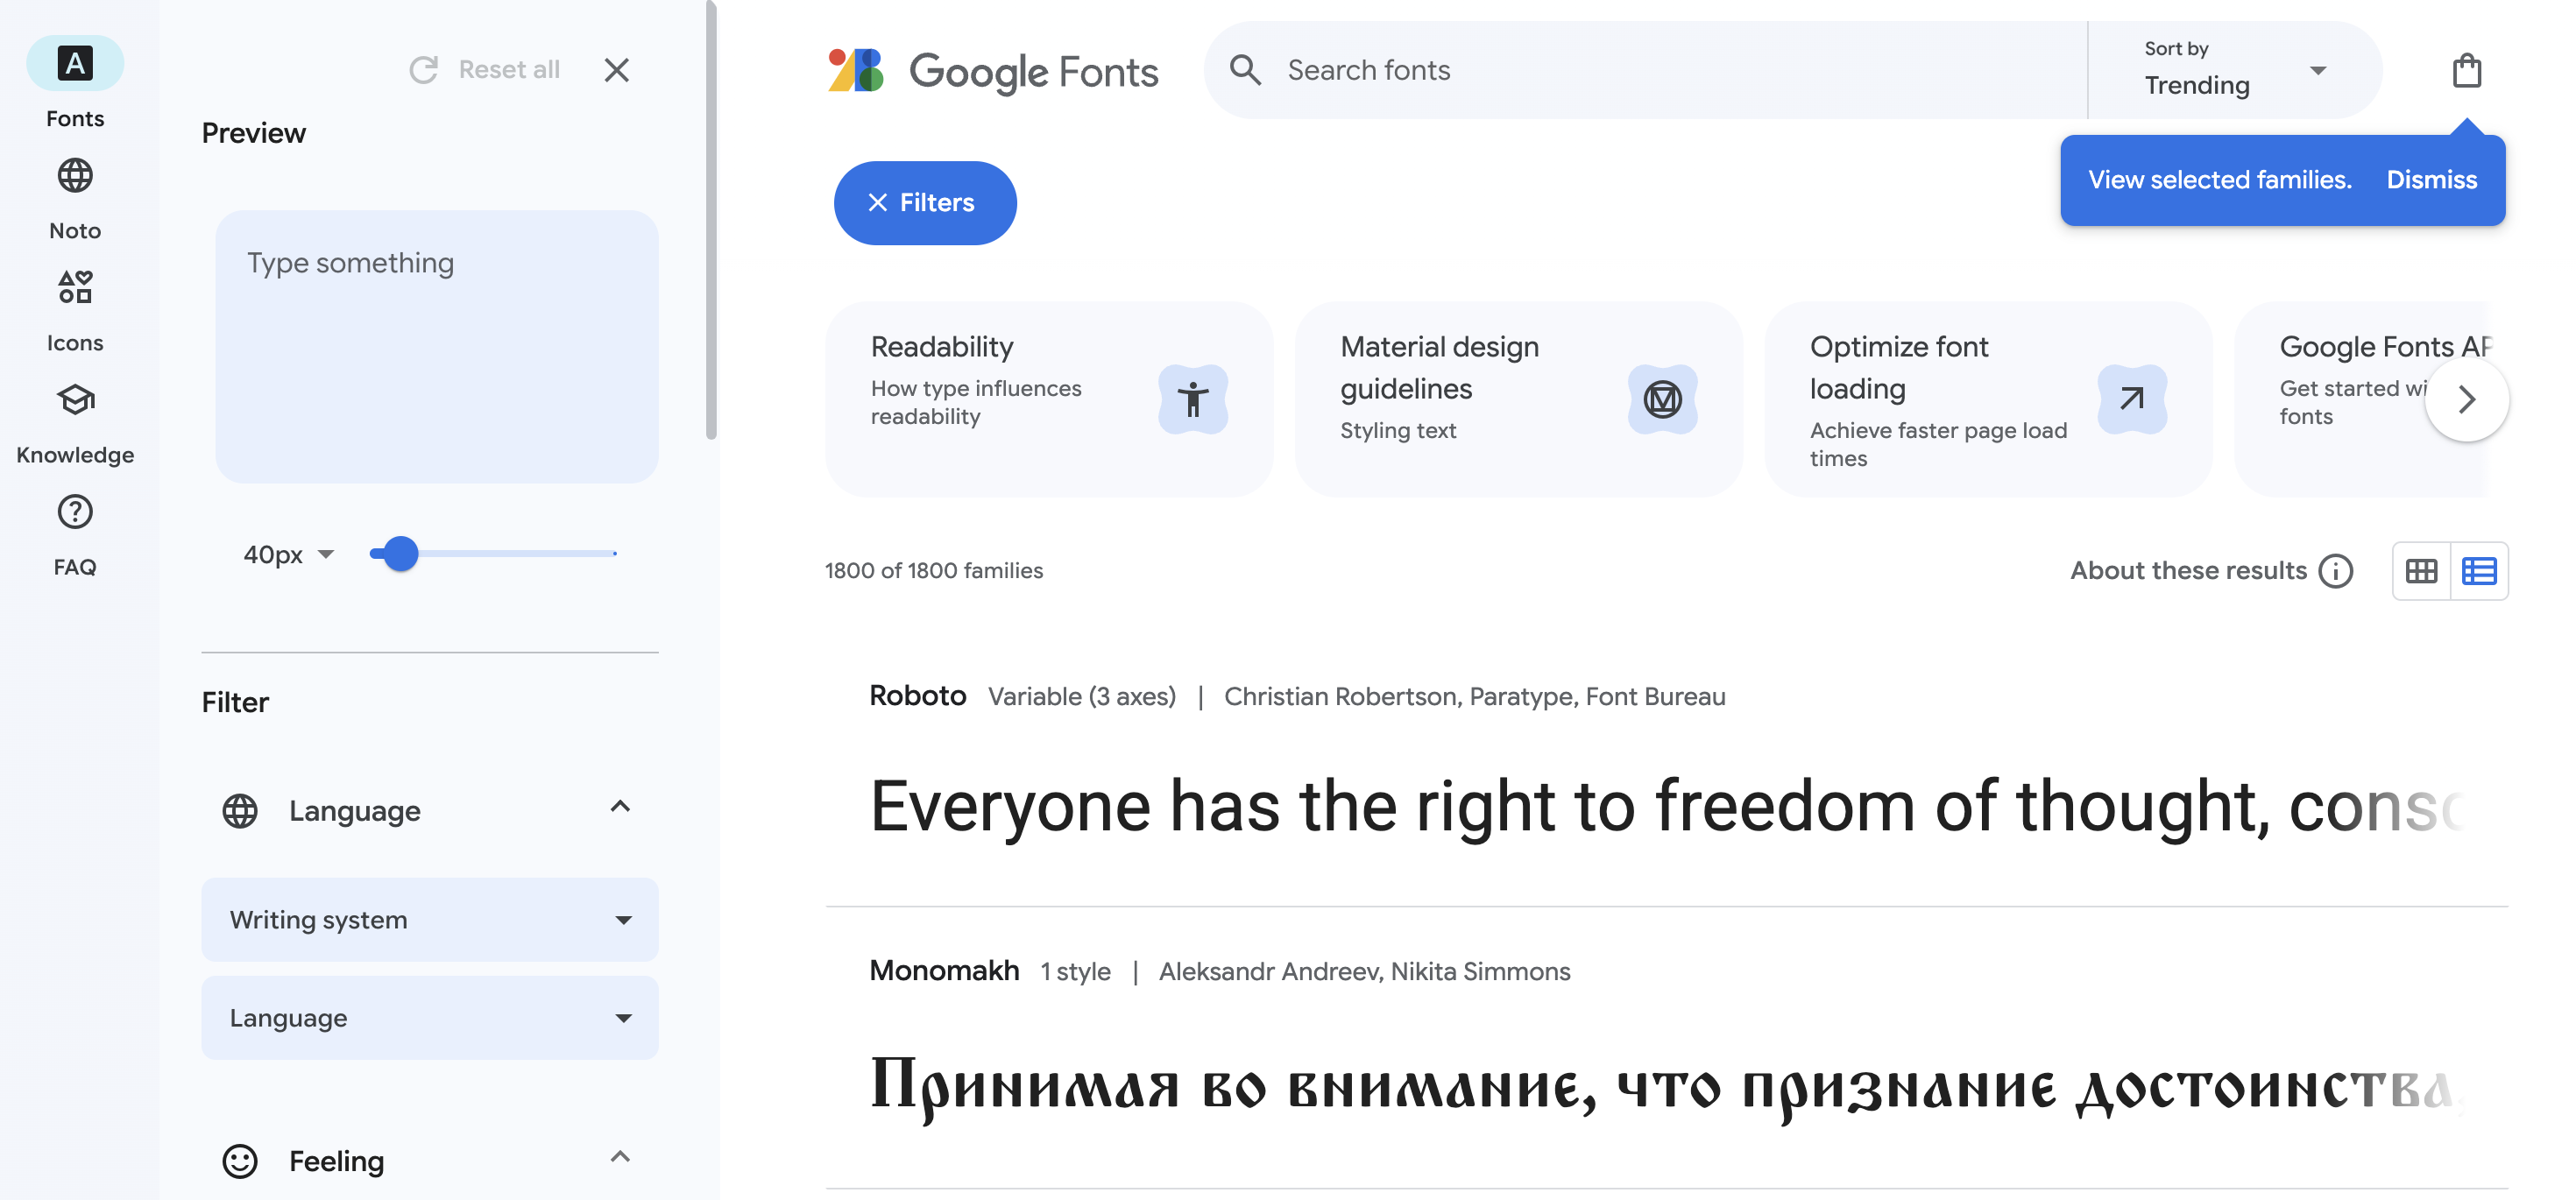Click the next arrow on cards carousel
The width and height of the screenshot is (2576, 1200).
[x=2466, y=400]
